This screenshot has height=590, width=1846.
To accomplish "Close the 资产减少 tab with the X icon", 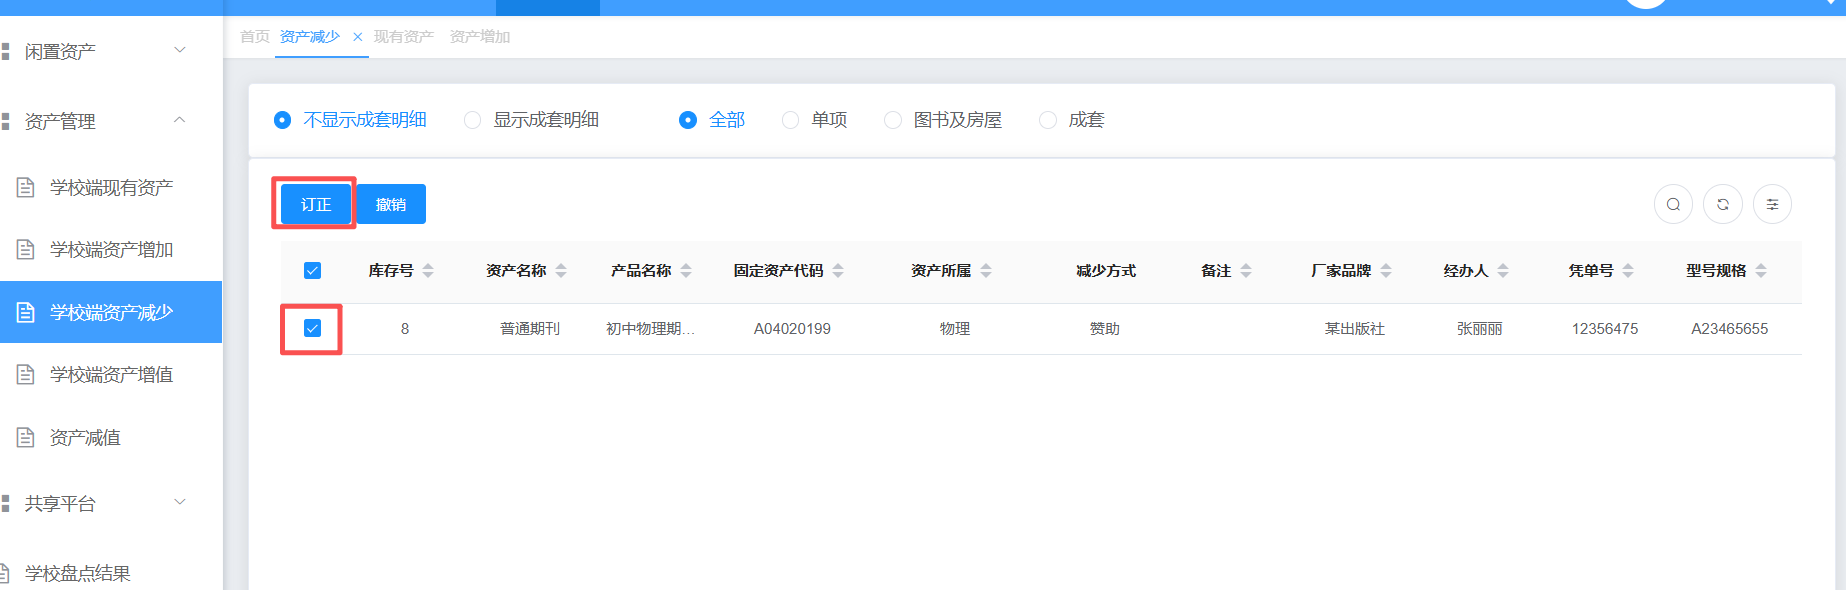I will coord(357,37).
